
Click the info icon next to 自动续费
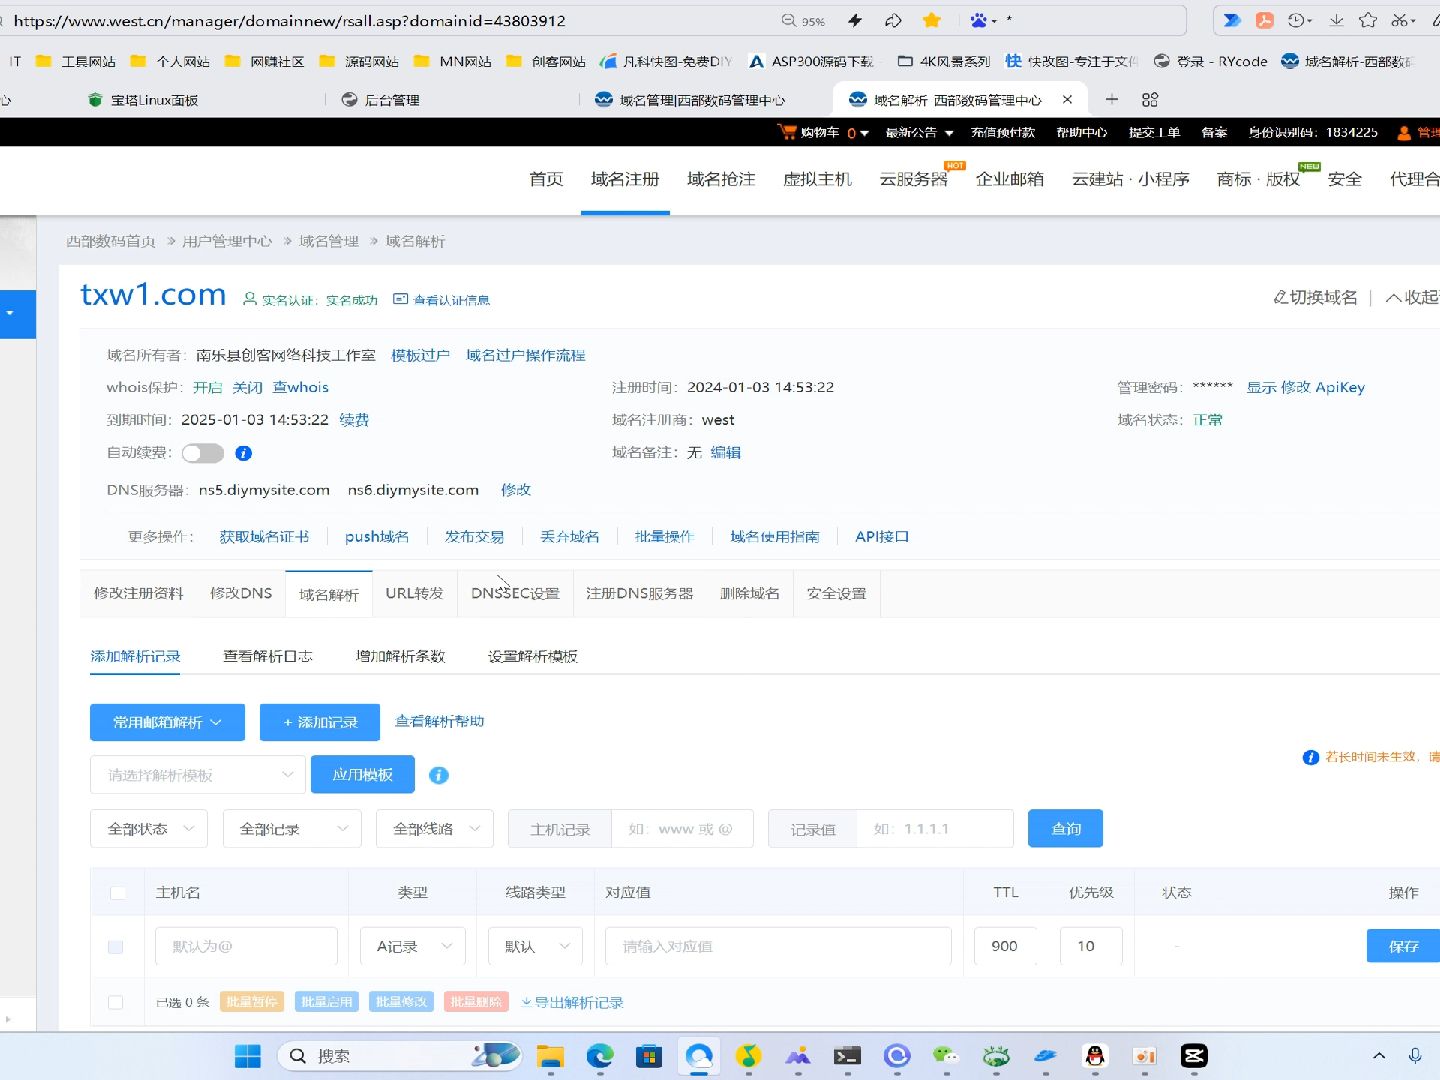243,453
